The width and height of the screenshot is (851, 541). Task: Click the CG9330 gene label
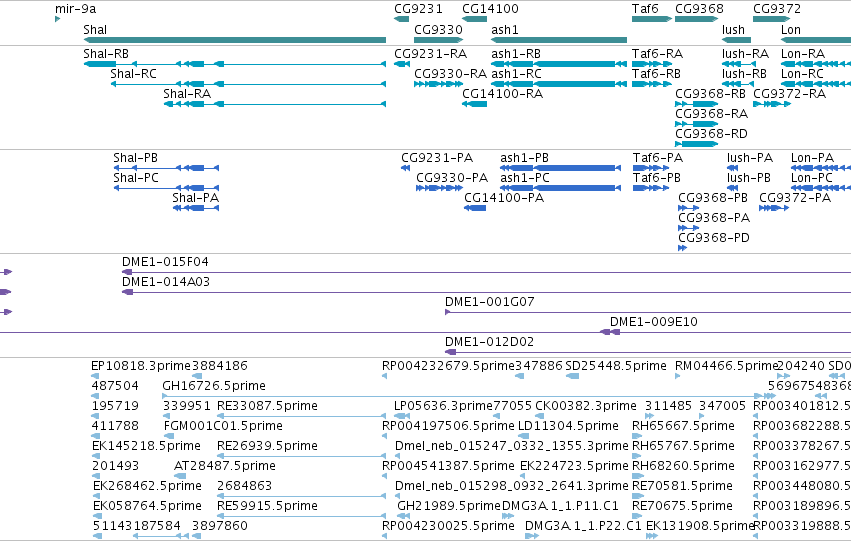(438, 30)
